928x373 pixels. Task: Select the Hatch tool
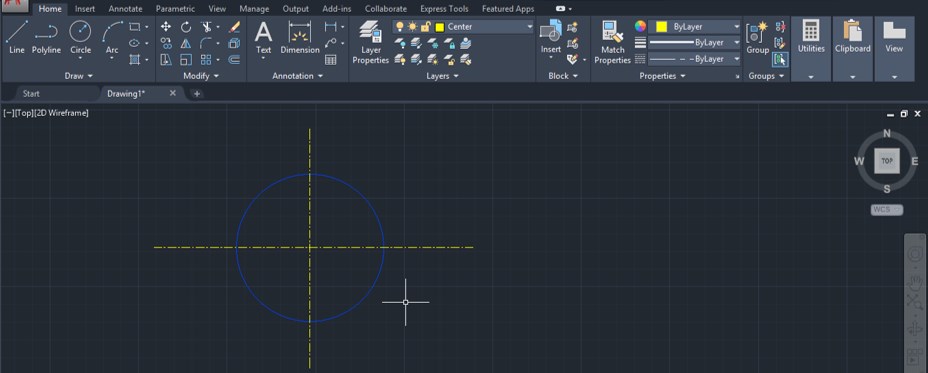(135, 60)
